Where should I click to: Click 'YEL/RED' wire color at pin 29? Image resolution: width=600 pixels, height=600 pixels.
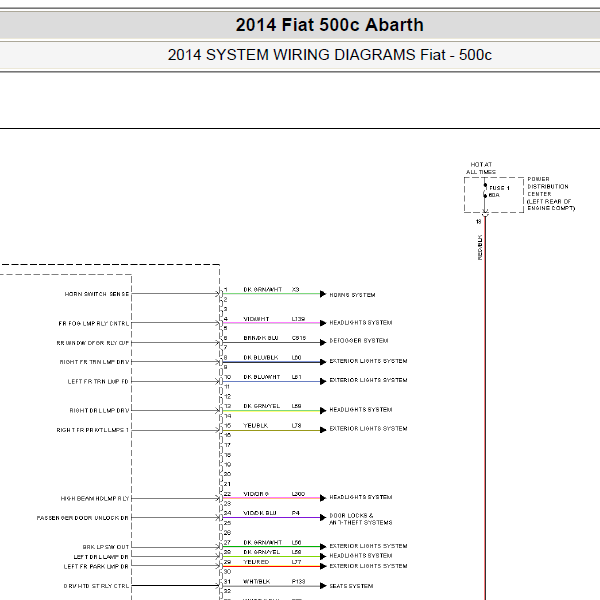point(256,562)
